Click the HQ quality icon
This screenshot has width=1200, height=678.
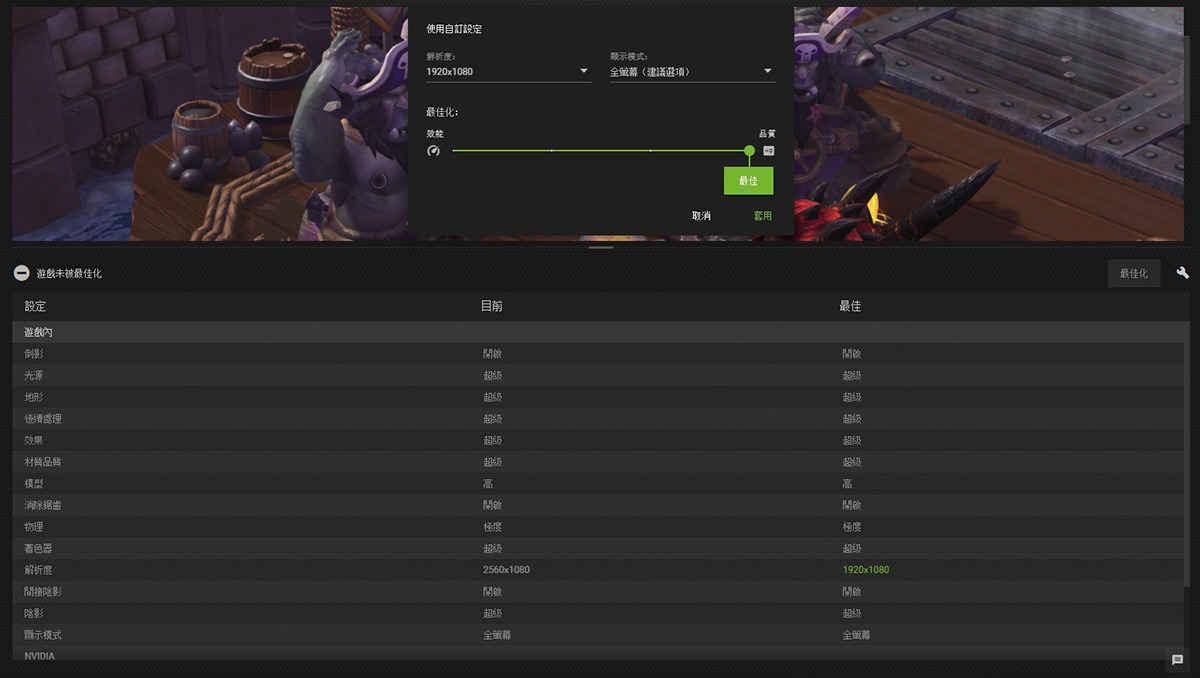[x=768, y=151]
